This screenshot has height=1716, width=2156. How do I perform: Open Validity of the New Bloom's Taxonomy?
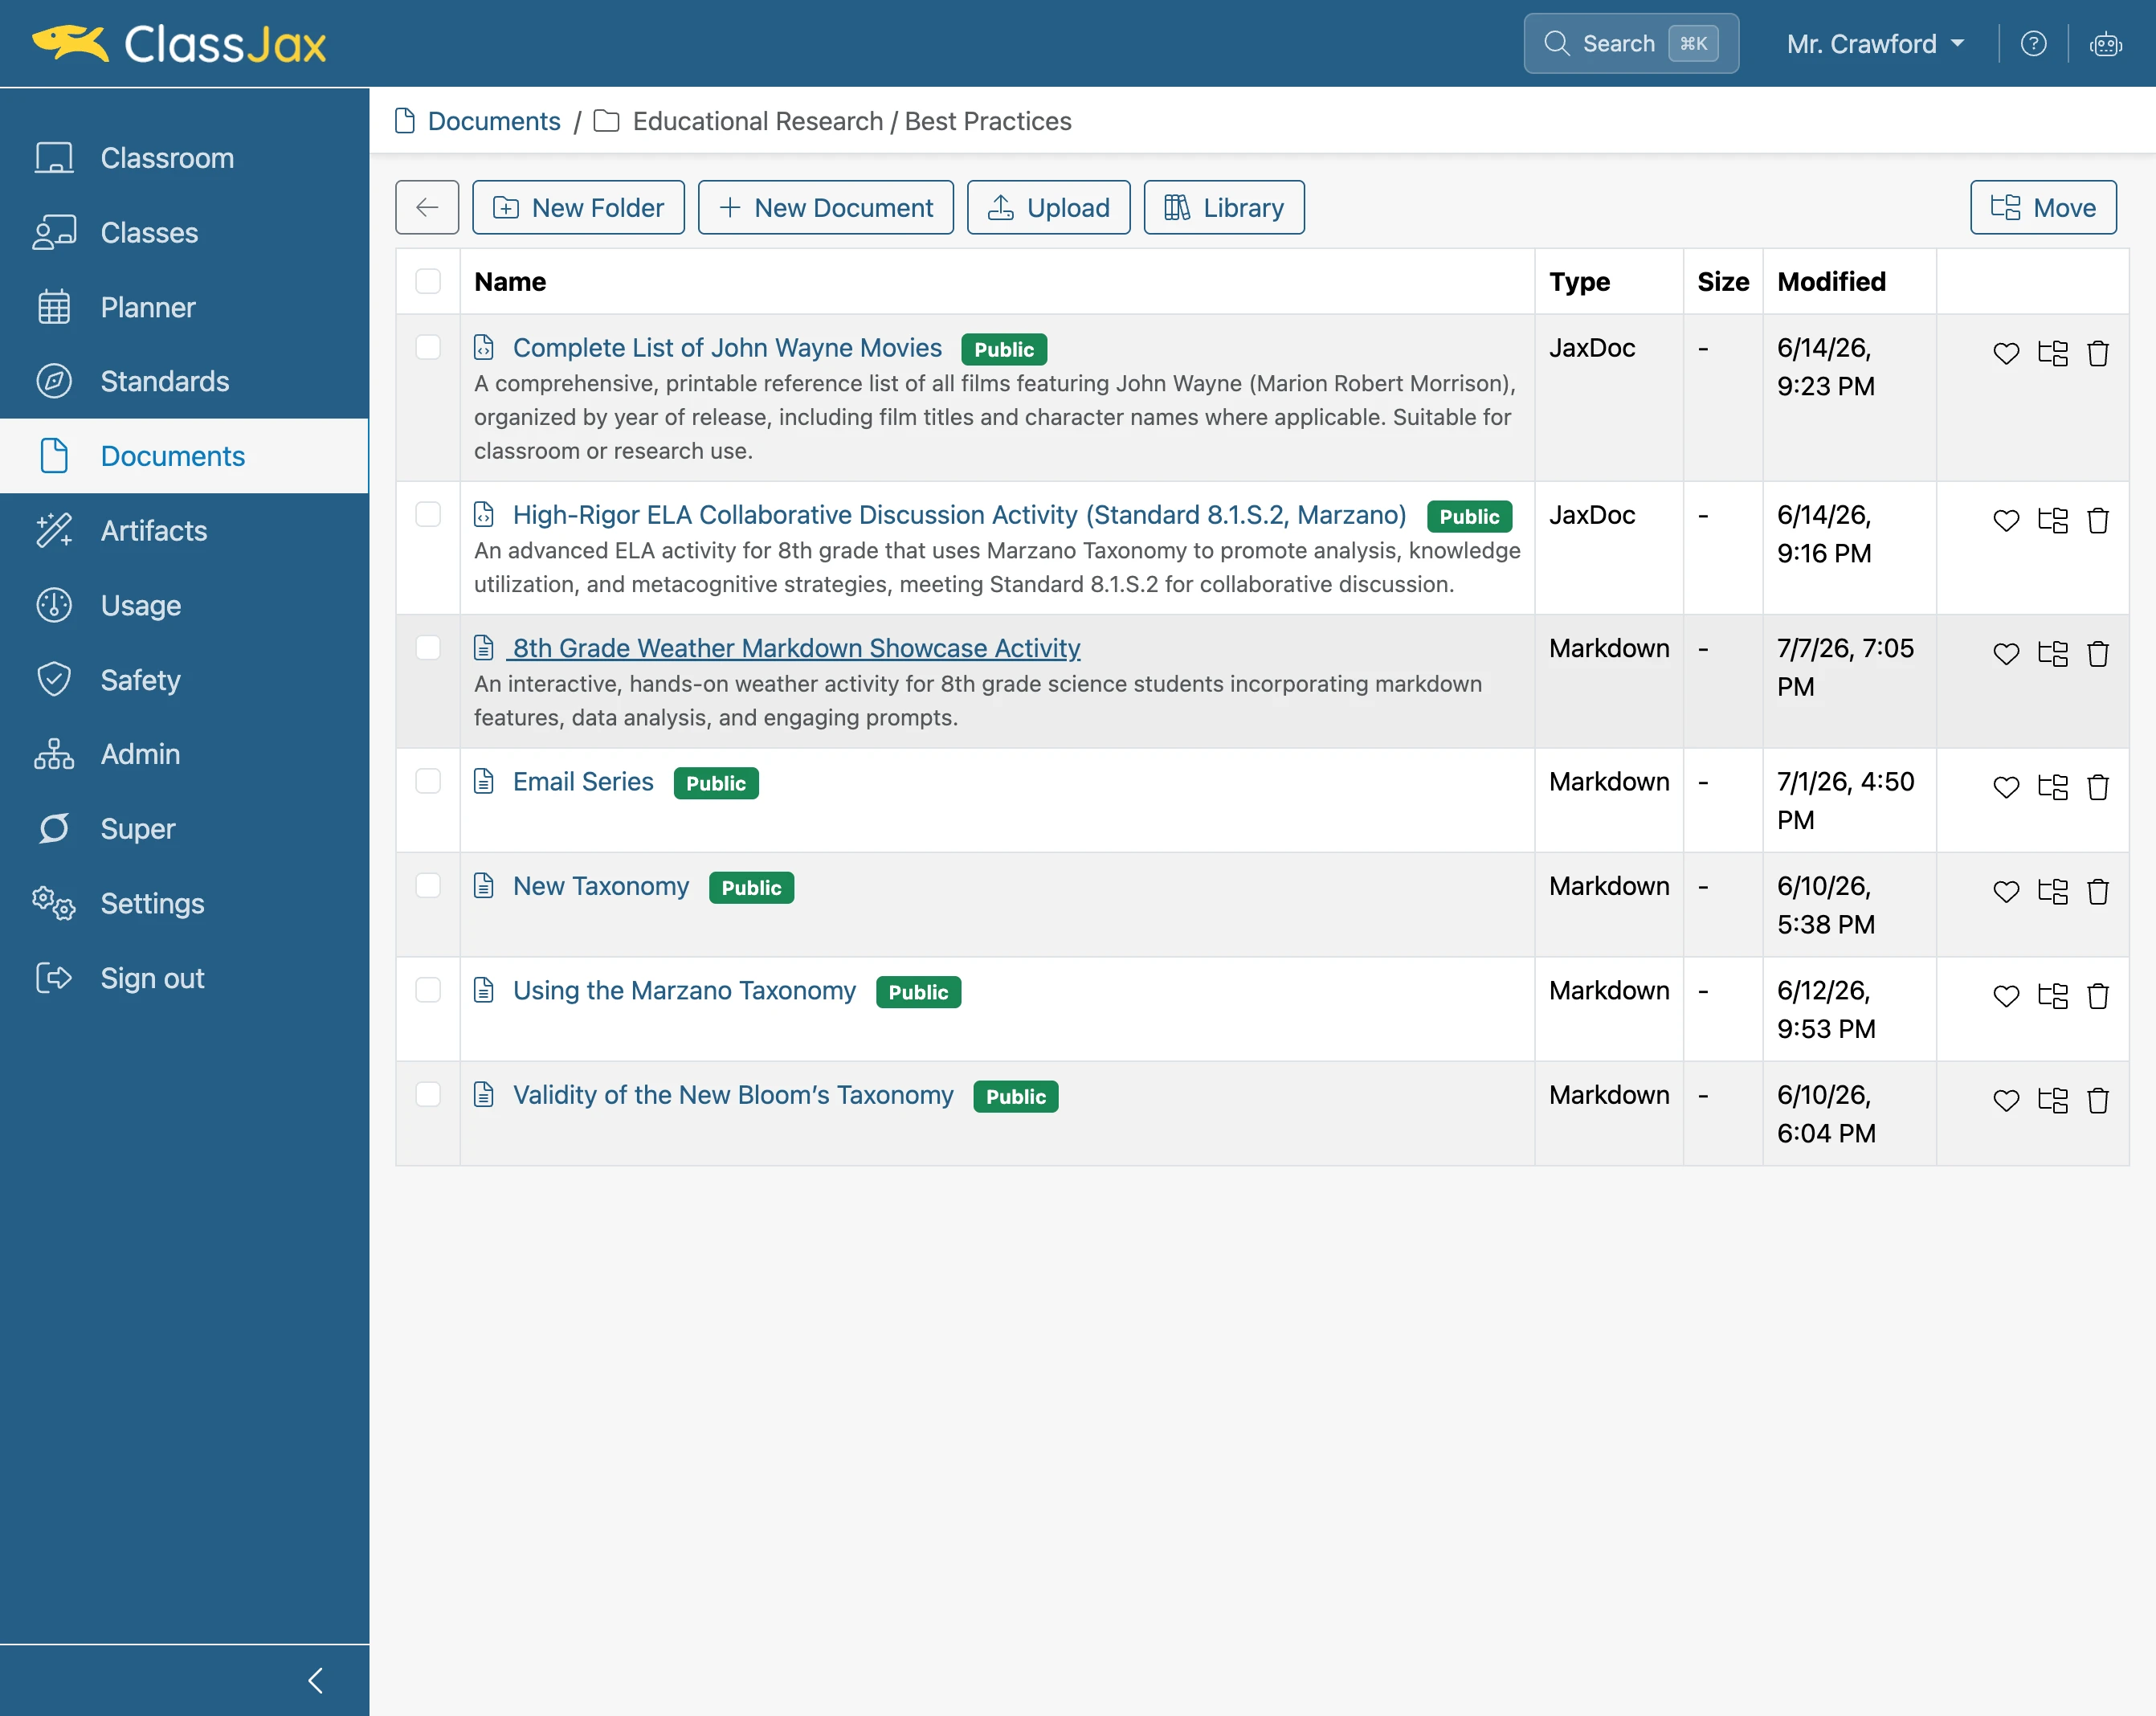[x=733, y=1096]
